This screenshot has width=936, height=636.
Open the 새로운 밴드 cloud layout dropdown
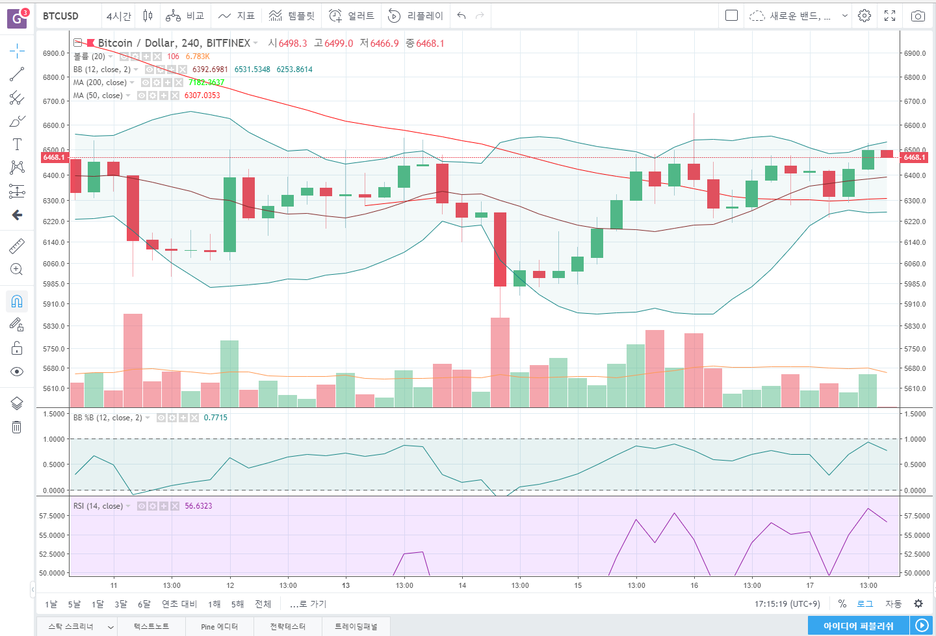799,16
